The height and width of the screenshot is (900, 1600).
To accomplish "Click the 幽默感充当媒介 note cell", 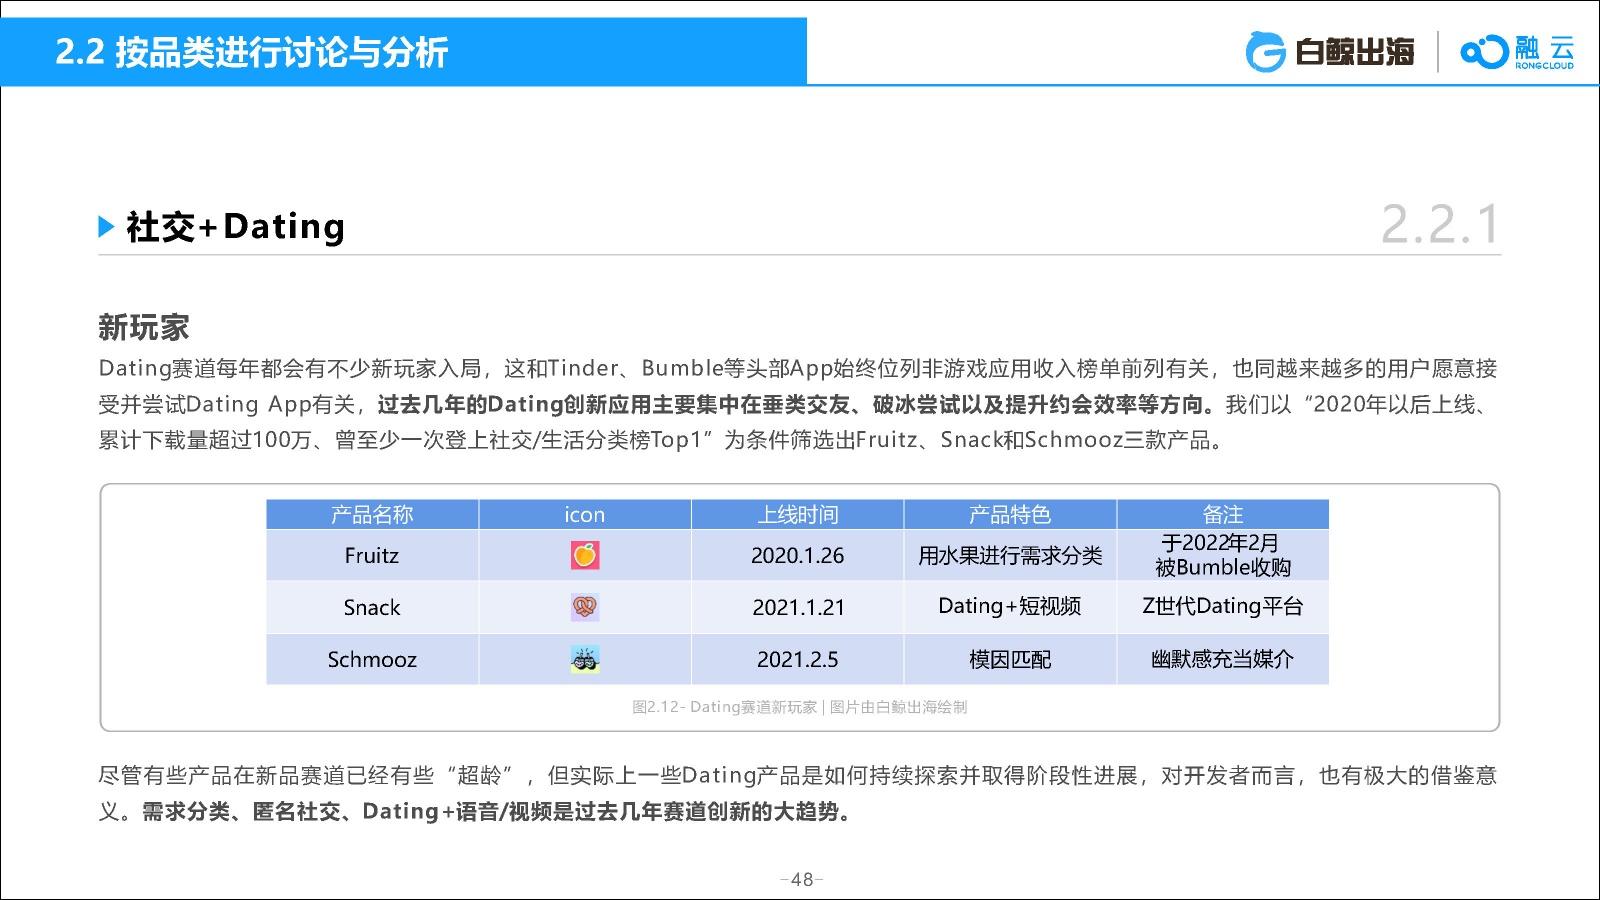I will click(x=1223, y=659).
